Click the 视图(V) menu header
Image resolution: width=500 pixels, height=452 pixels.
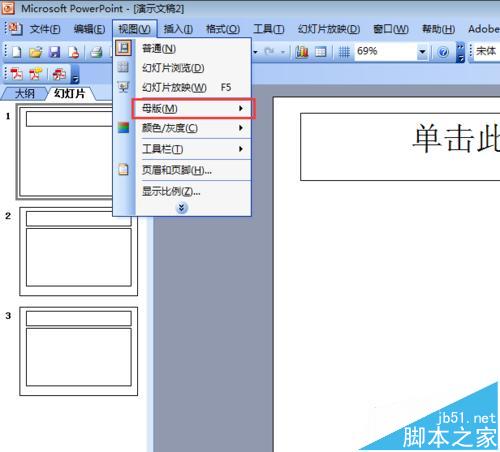tap(135, 29)
